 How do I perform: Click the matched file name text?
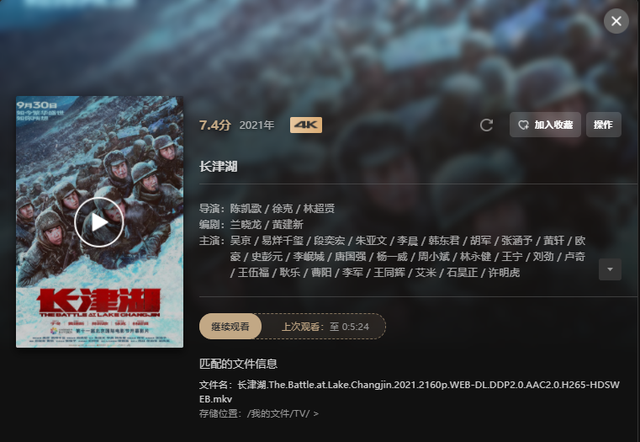[409, 392]
